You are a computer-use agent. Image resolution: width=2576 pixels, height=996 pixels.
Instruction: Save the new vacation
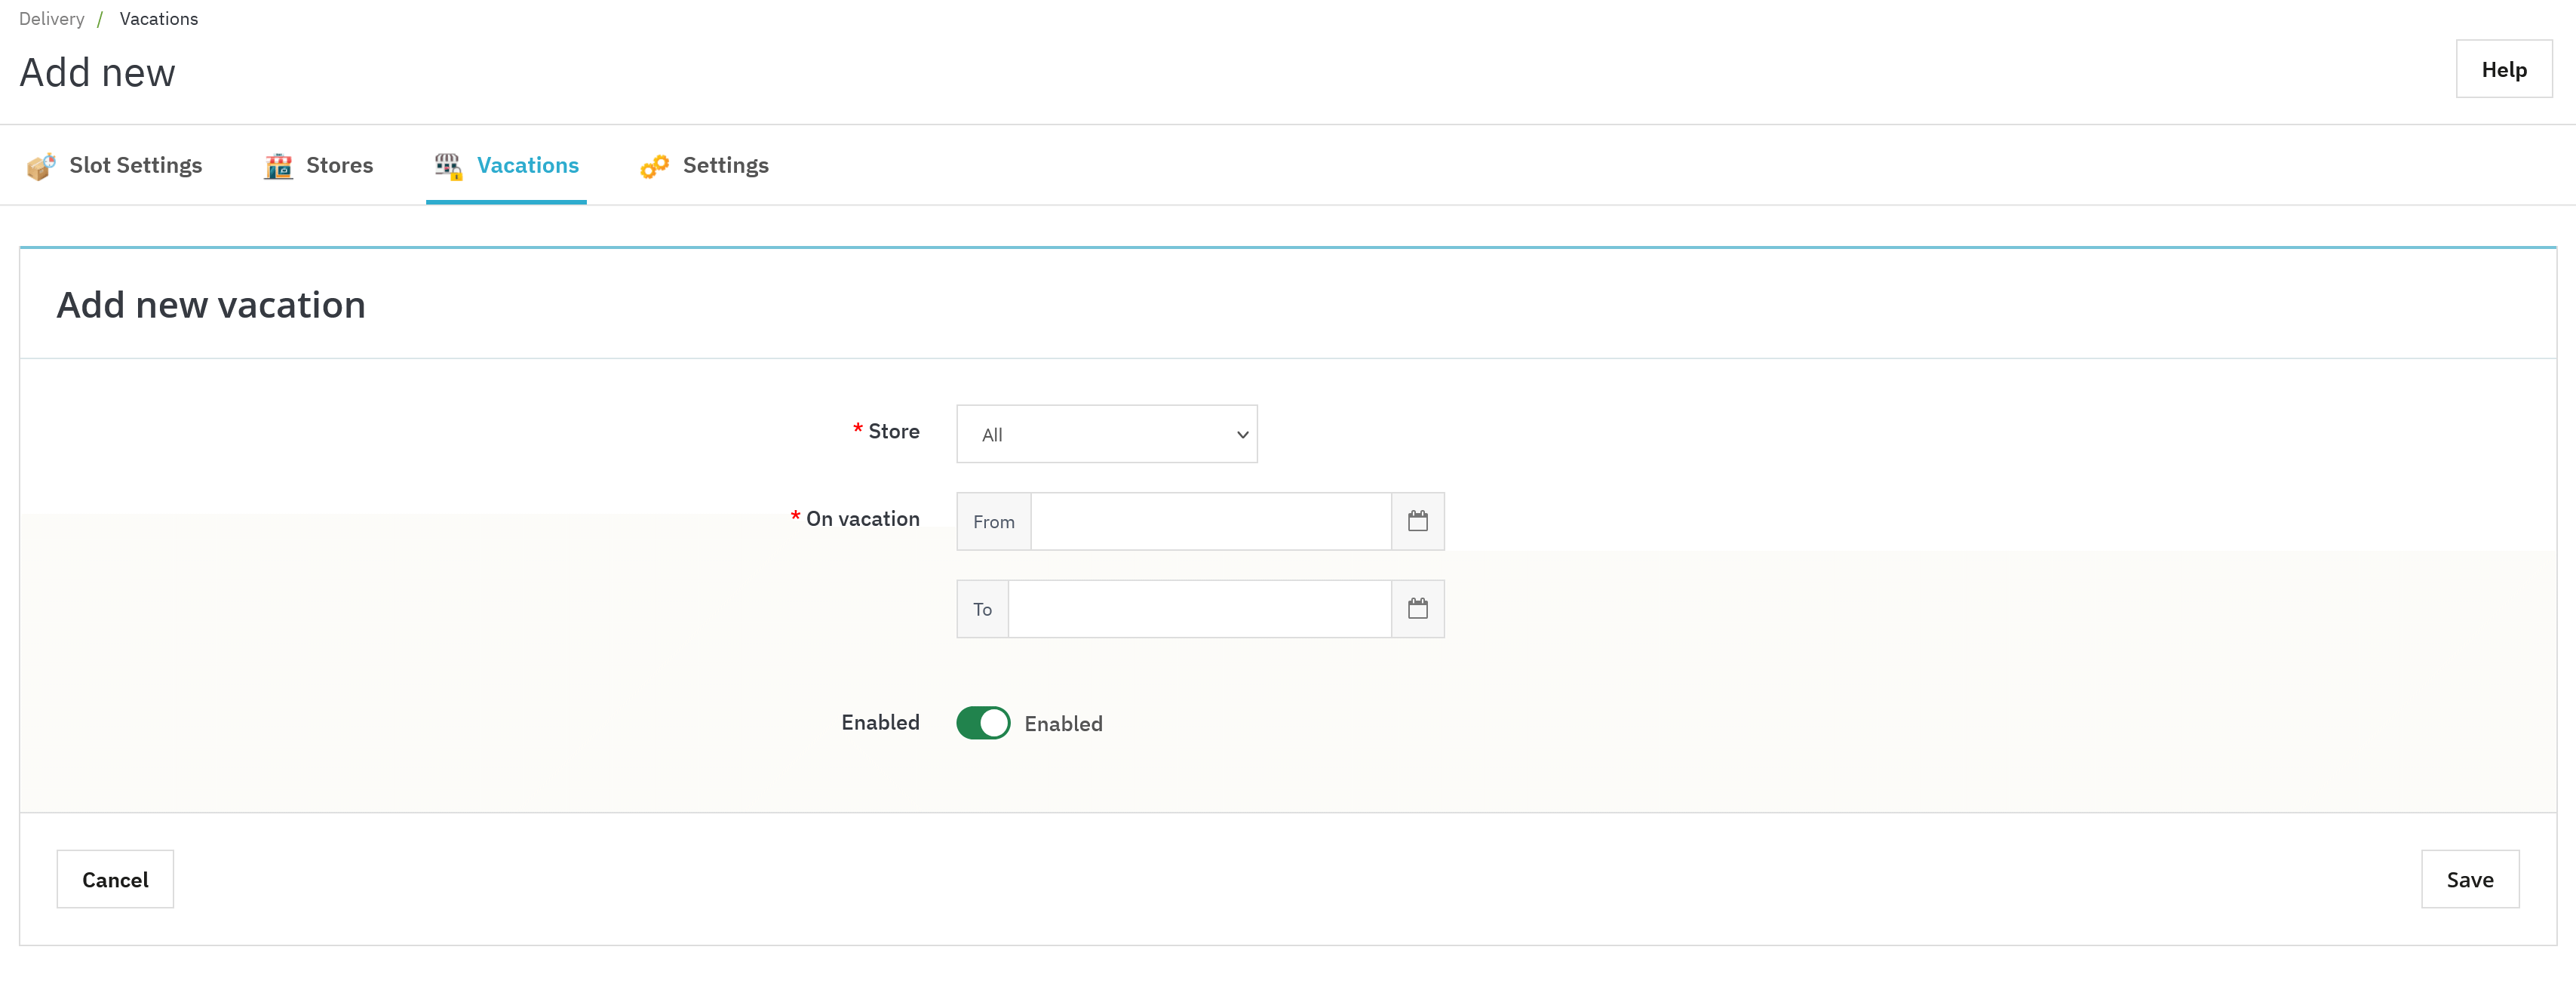(2469, 879)
